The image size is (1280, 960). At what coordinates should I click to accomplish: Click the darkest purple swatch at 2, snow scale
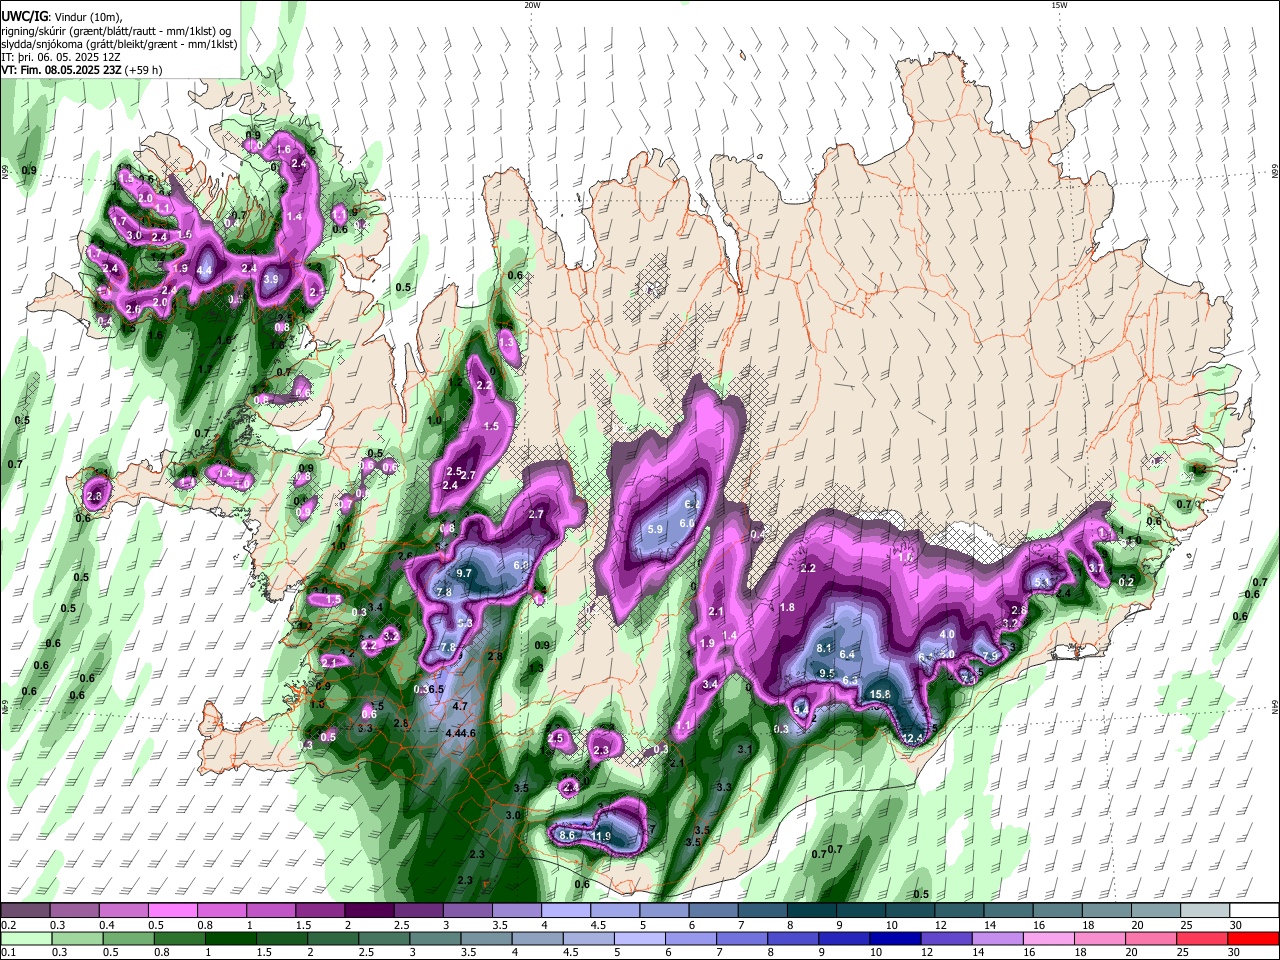coord(368,911)
